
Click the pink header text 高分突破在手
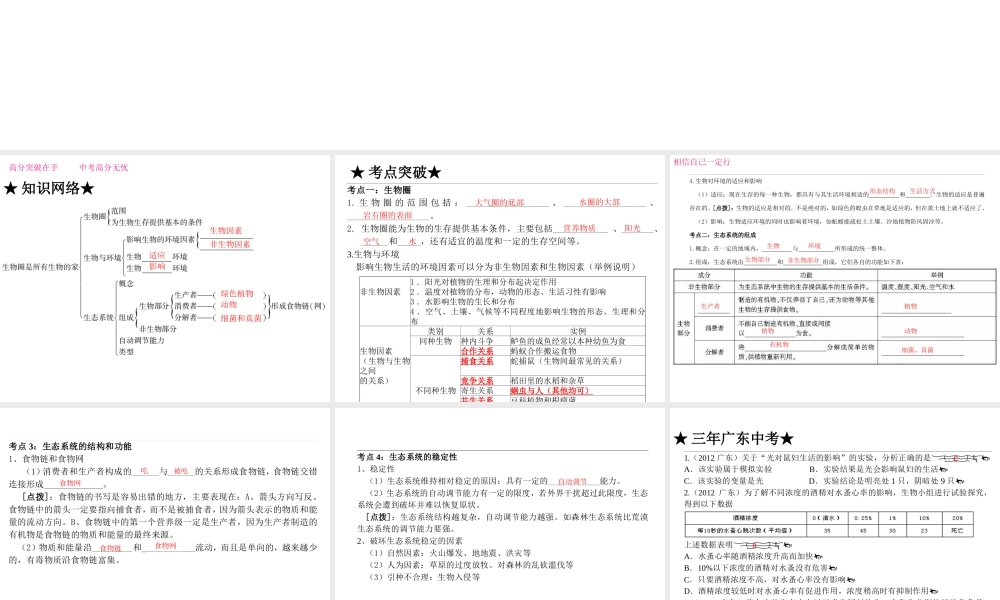pyautogui.click(x=33, y=168)
